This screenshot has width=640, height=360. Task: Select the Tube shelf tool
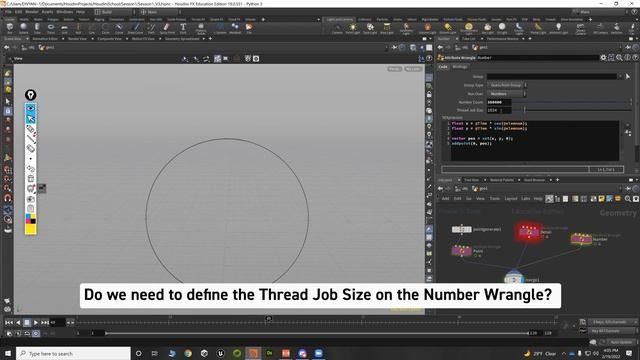37,28
